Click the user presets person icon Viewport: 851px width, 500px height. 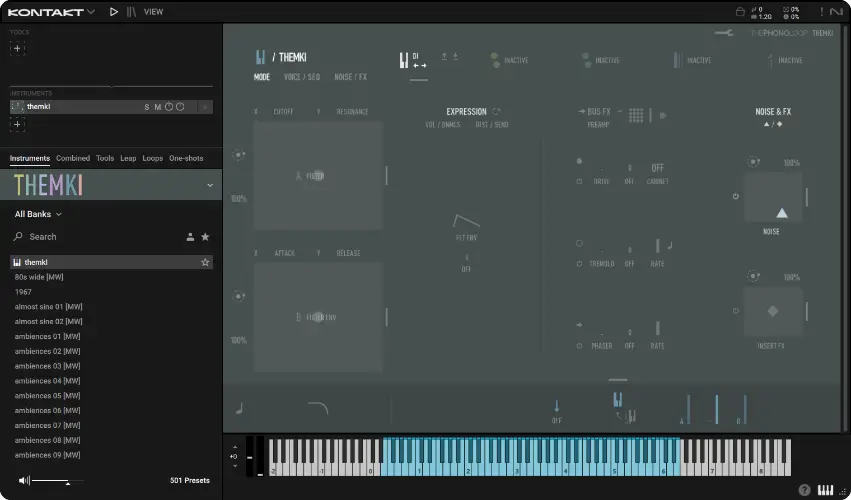point(190,237)
